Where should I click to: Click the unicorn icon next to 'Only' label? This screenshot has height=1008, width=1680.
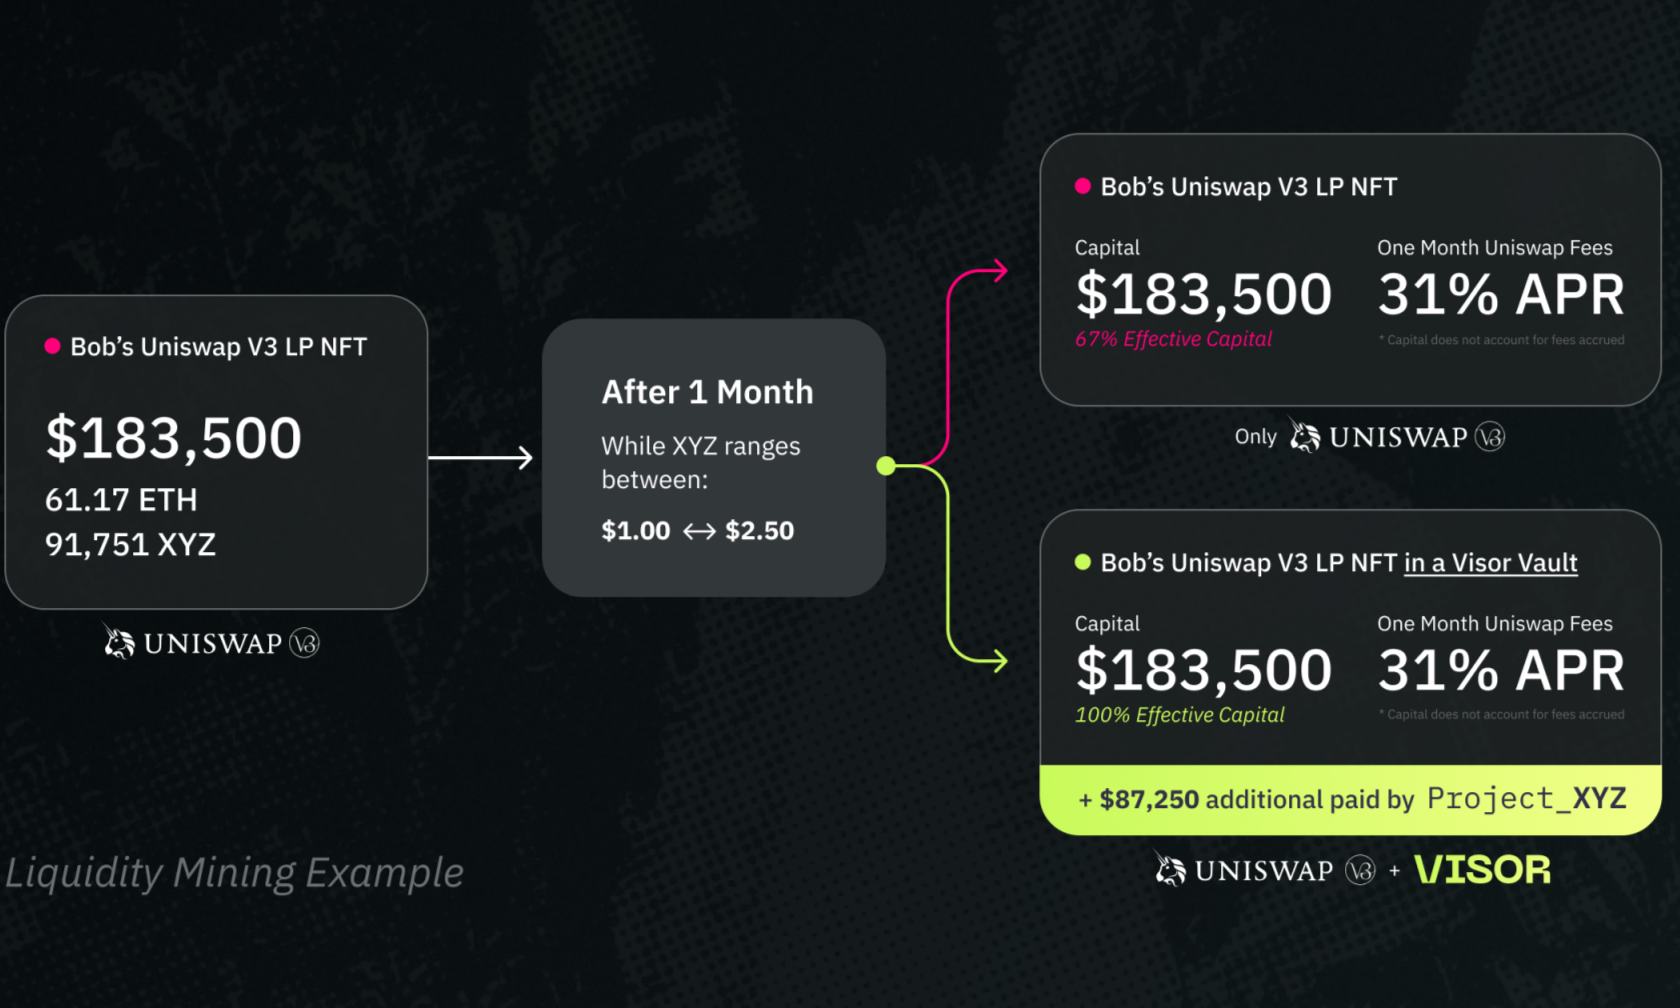click(x=1304, y=435)
